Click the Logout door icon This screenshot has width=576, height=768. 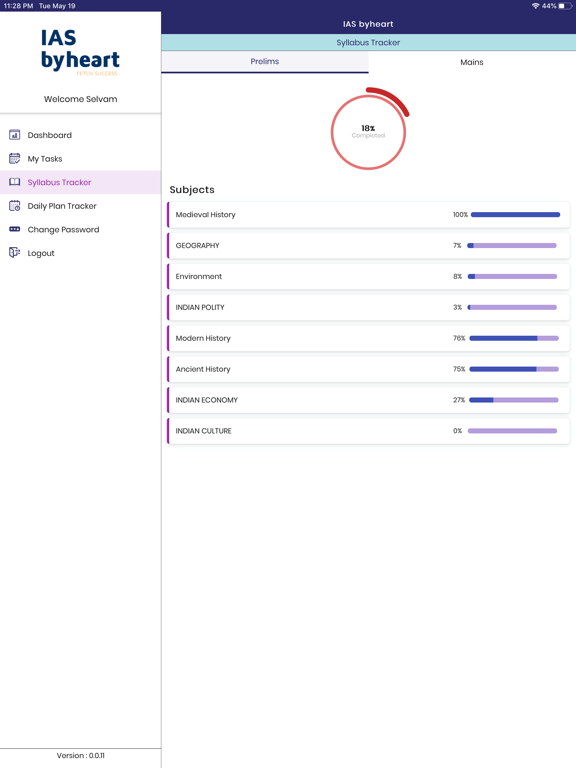[x=15, y=253]
